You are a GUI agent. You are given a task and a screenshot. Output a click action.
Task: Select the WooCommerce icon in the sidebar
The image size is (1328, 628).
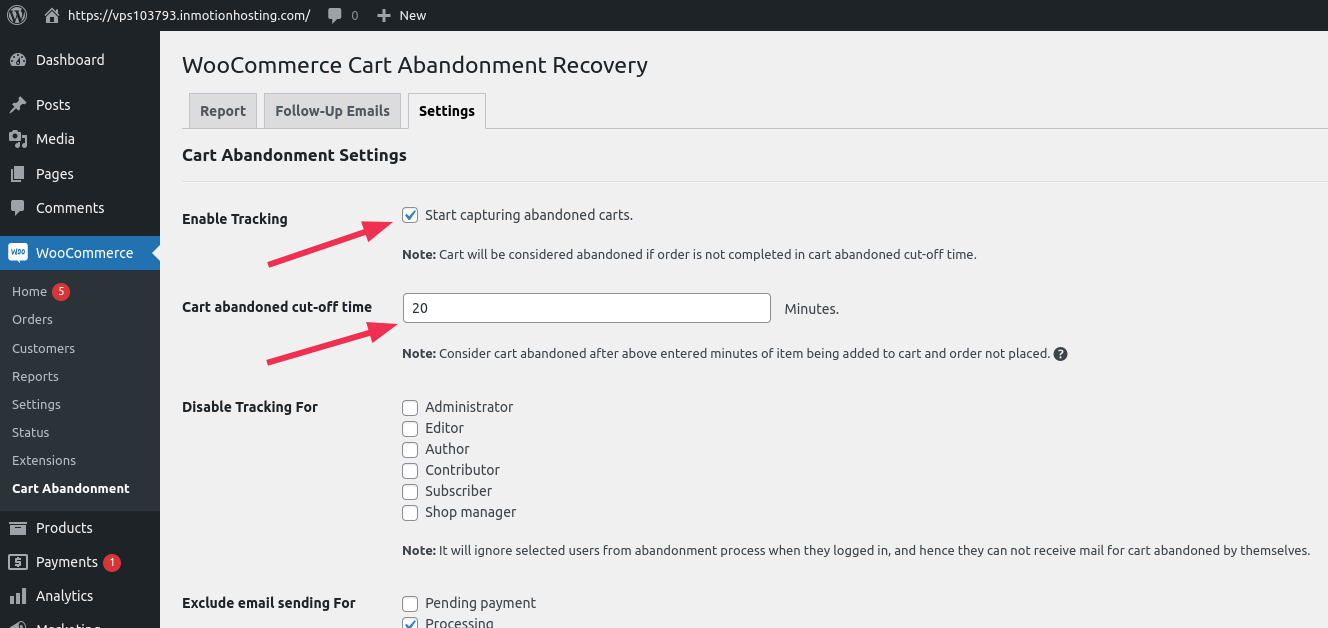click(x=19, y=252)
